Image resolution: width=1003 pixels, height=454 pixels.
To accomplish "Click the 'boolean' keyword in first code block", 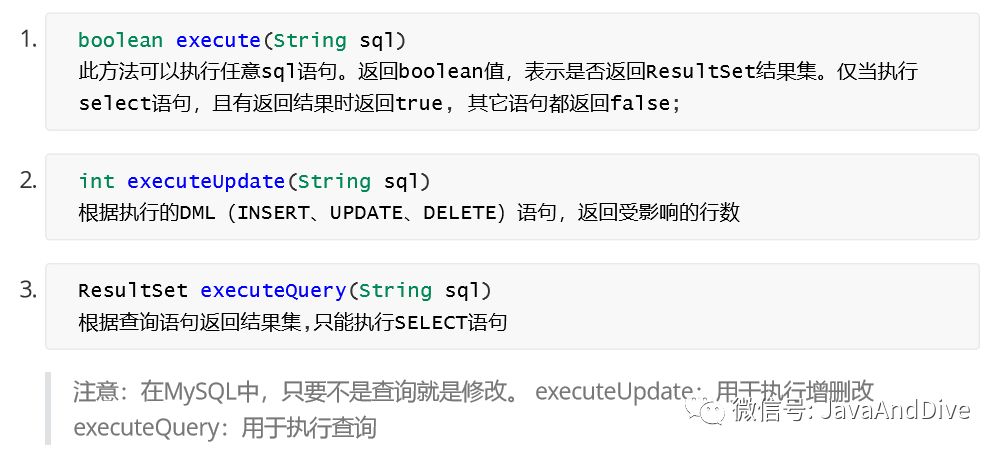I will (120, 40).
